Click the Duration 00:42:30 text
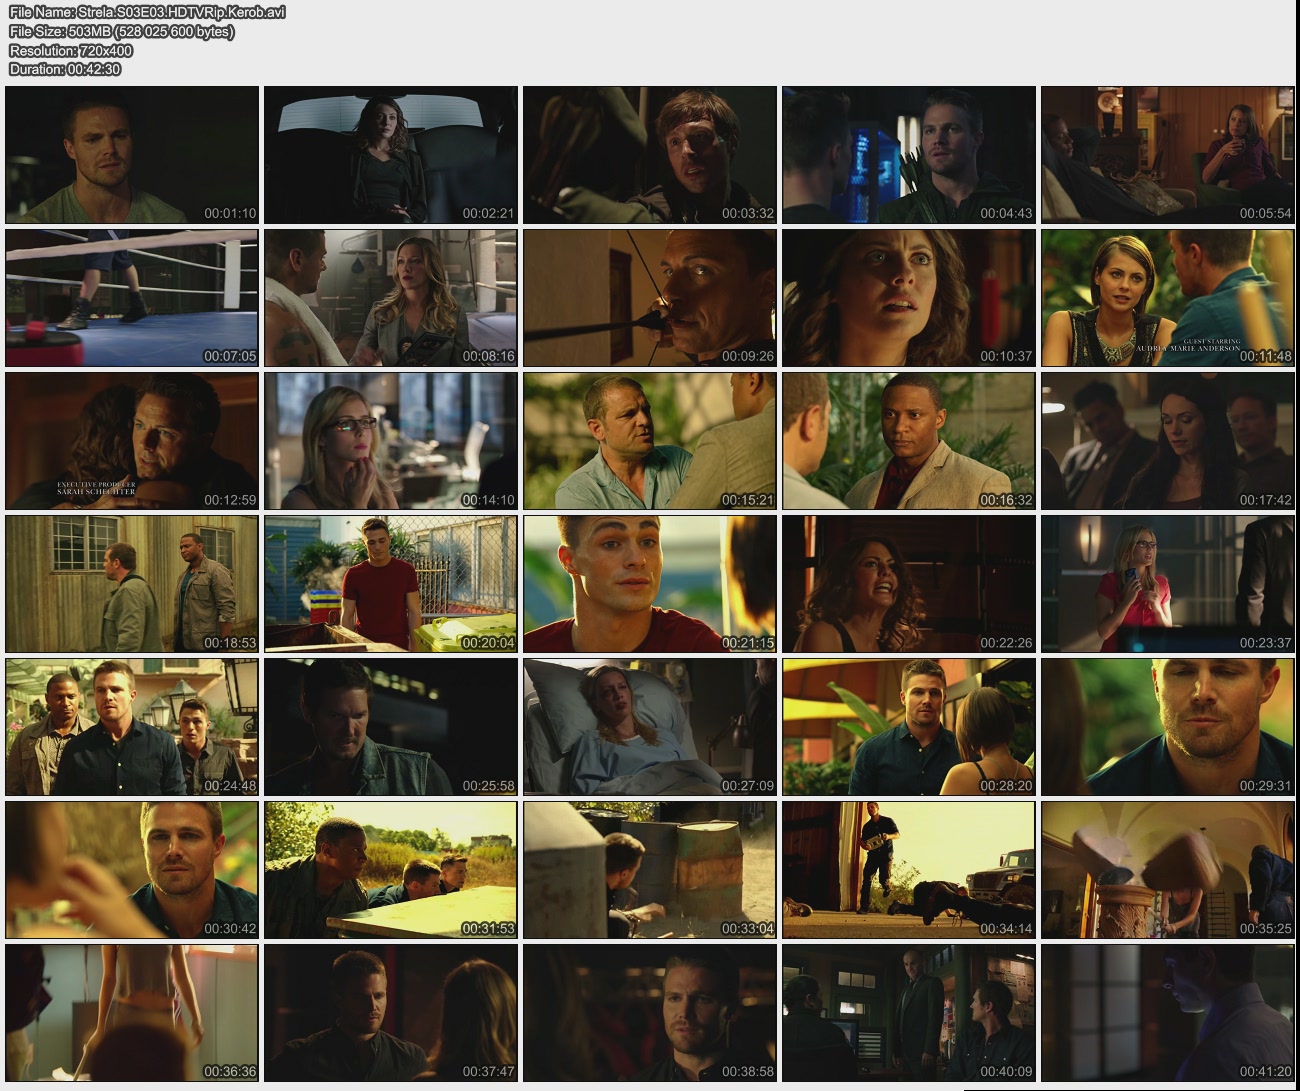The image size is (1300, 1091). pyautogui.click(x=65, y=69)
